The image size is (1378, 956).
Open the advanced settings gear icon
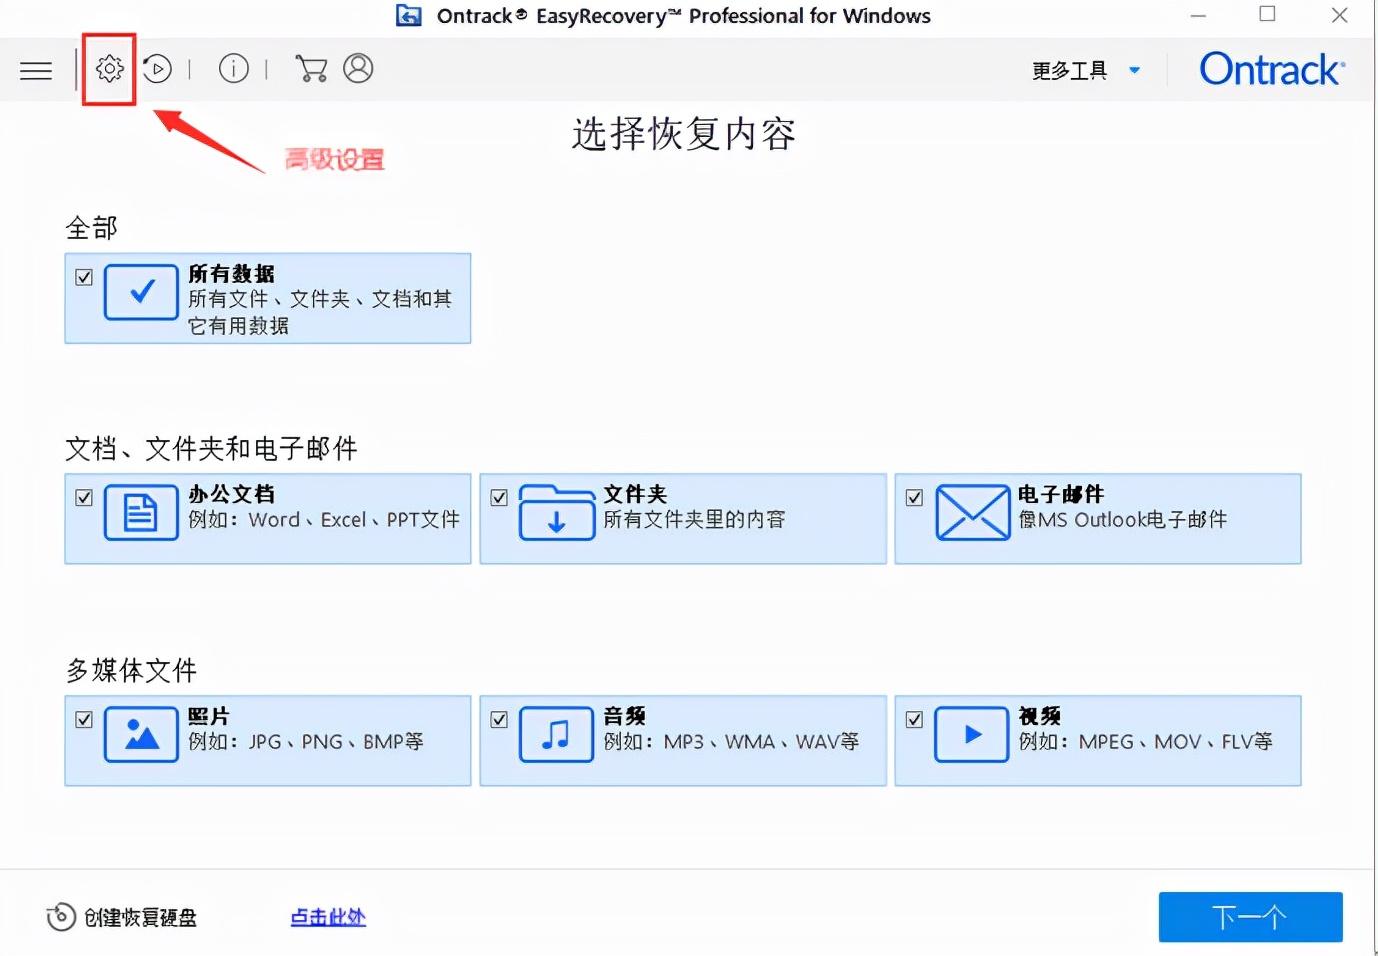108,68
